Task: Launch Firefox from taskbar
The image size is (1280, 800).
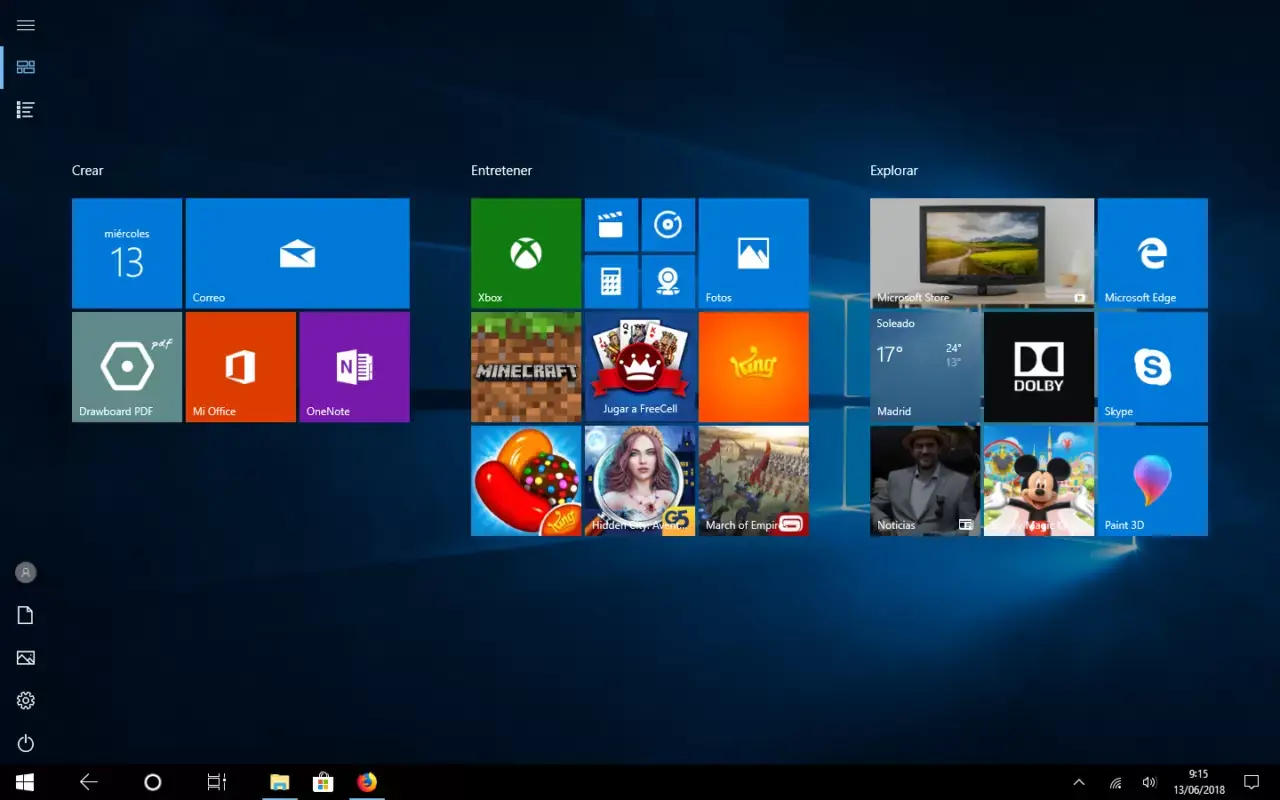Action: tap(367, 782)
